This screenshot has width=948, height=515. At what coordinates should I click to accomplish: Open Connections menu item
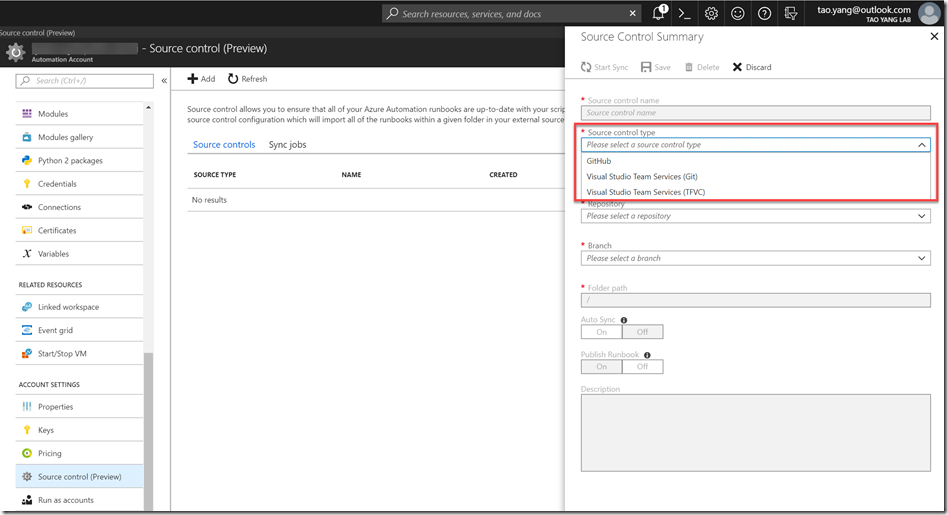(79, 207)
